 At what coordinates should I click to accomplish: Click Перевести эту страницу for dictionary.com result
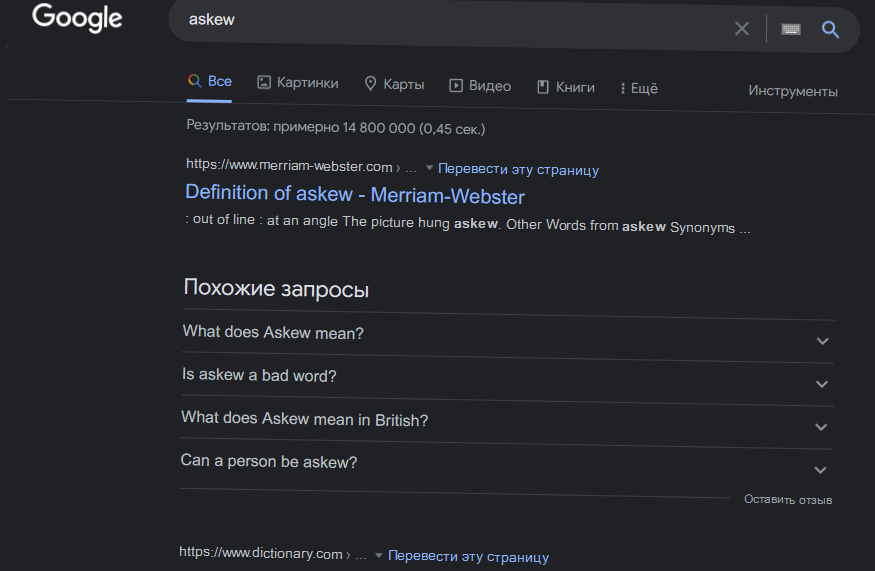[x=468, y=556]
